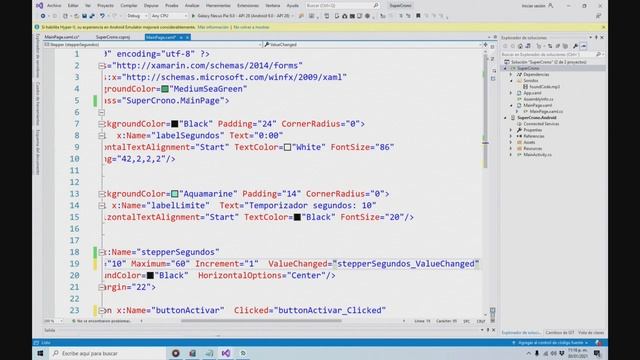640x360 pixels.
Task: Open the Stepper (stepperSegundos) element dropdown
Action: pyautogui.click(x=152, y=44)
